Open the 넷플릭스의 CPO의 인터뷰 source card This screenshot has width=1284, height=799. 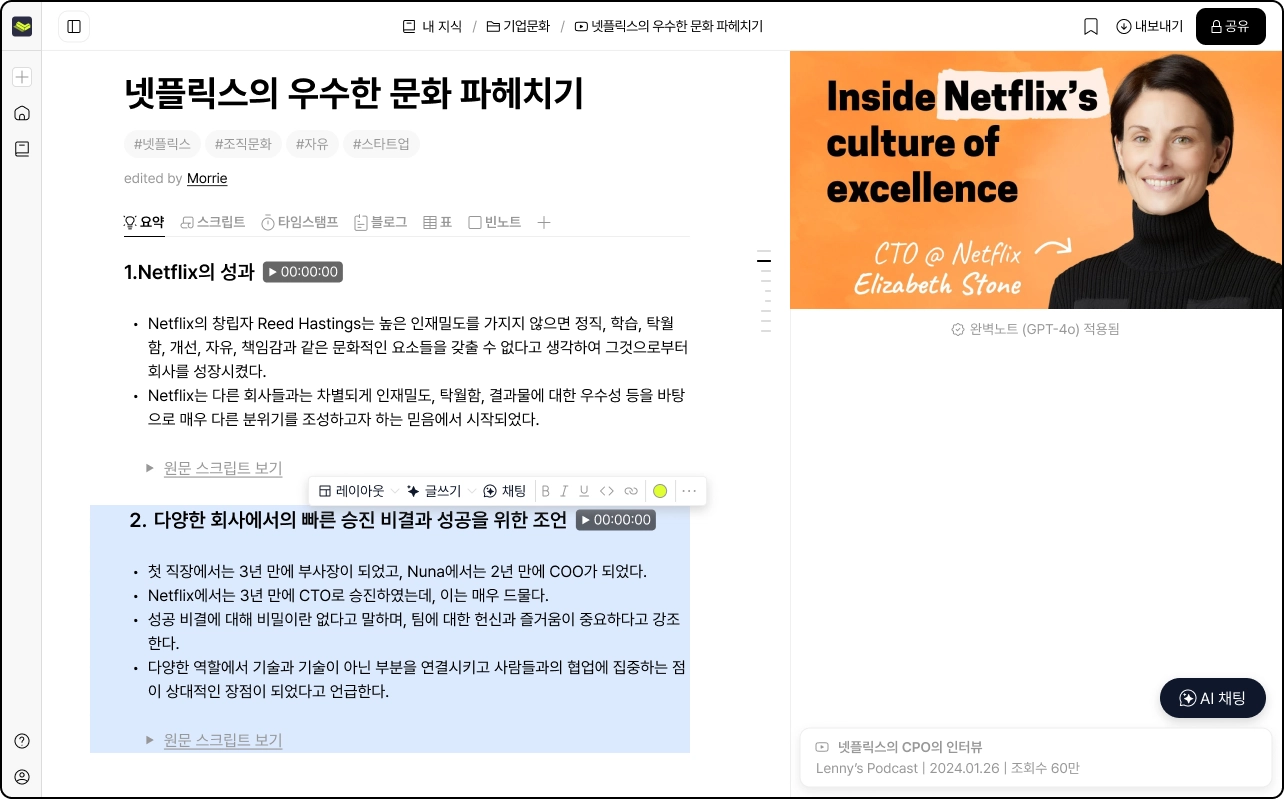[1036, 758]
